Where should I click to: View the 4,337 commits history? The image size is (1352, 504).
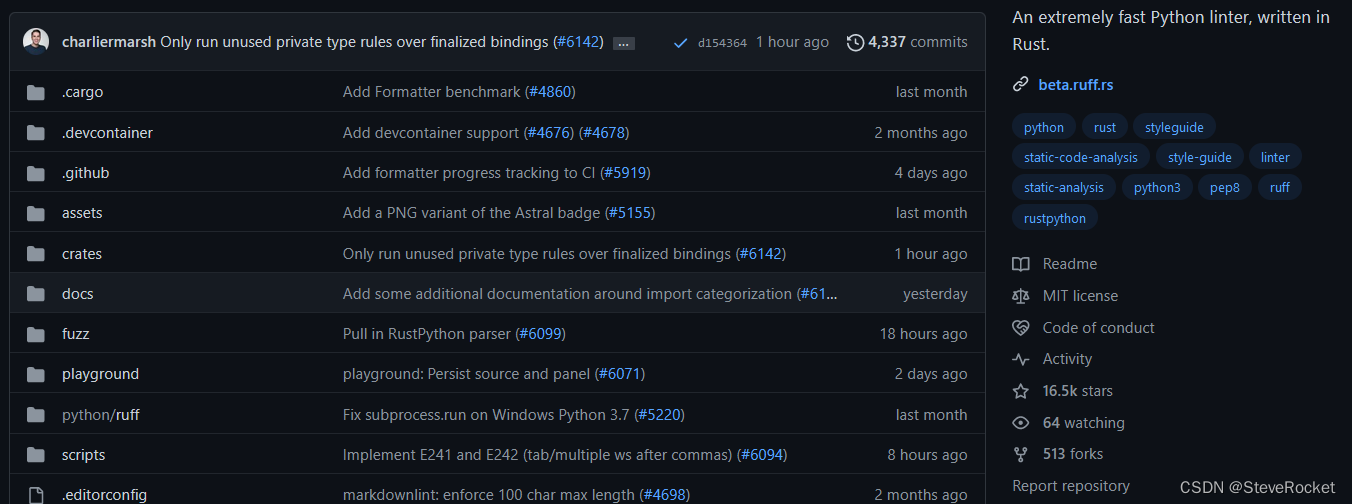coord(918,42)
